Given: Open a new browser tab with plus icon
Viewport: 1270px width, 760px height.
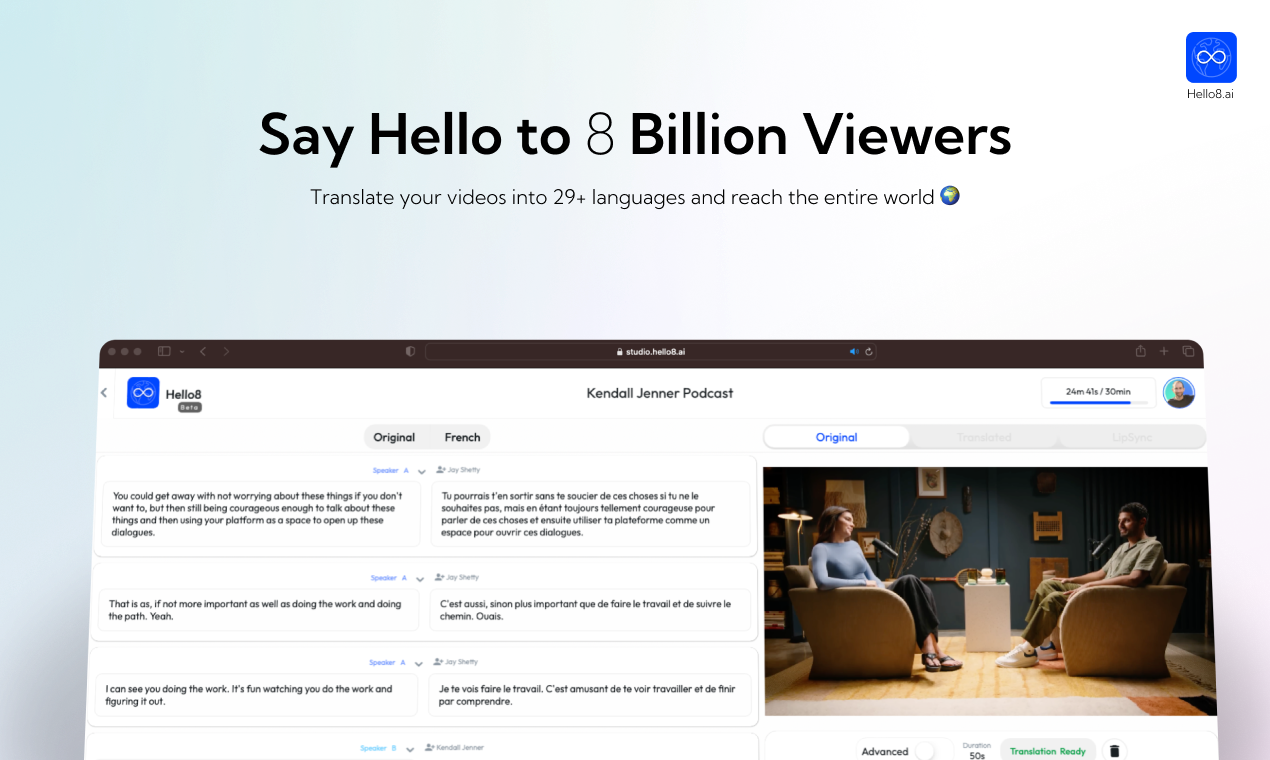Looking at the screenshot, I should click(x=1164, y=352).
